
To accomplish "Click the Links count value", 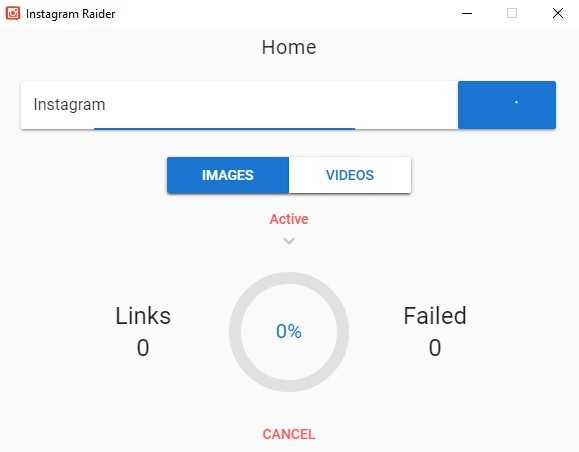I will 143,347.
